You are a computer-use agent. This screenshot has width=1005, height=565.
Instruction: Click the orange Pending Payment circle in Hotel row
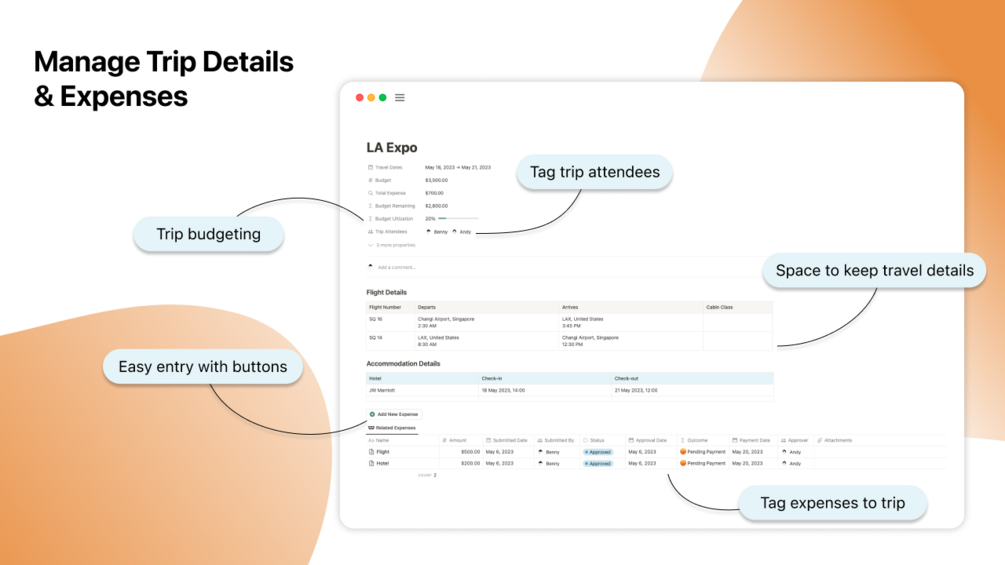point(683,463)
